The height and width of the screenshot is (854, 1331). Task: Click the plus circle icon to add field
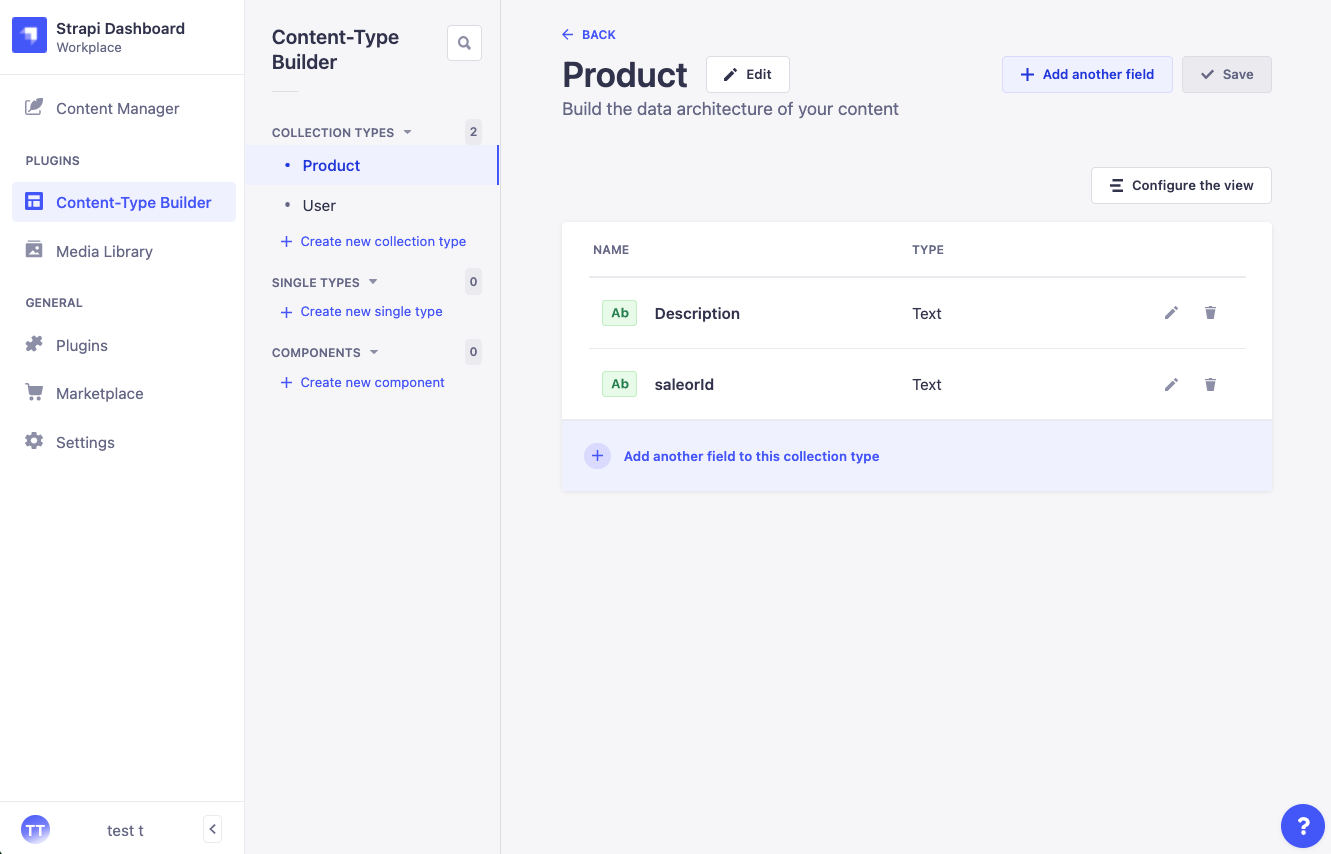point(597,456)
